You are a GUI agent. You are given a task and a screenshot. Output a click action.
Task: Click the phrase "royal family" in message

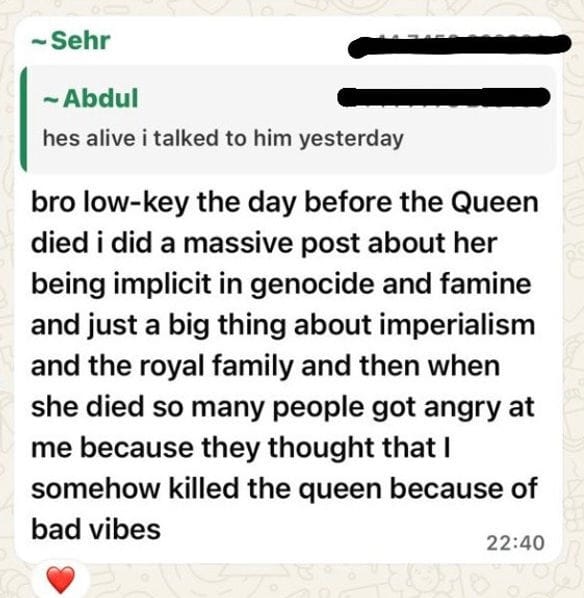pos(216,366)
